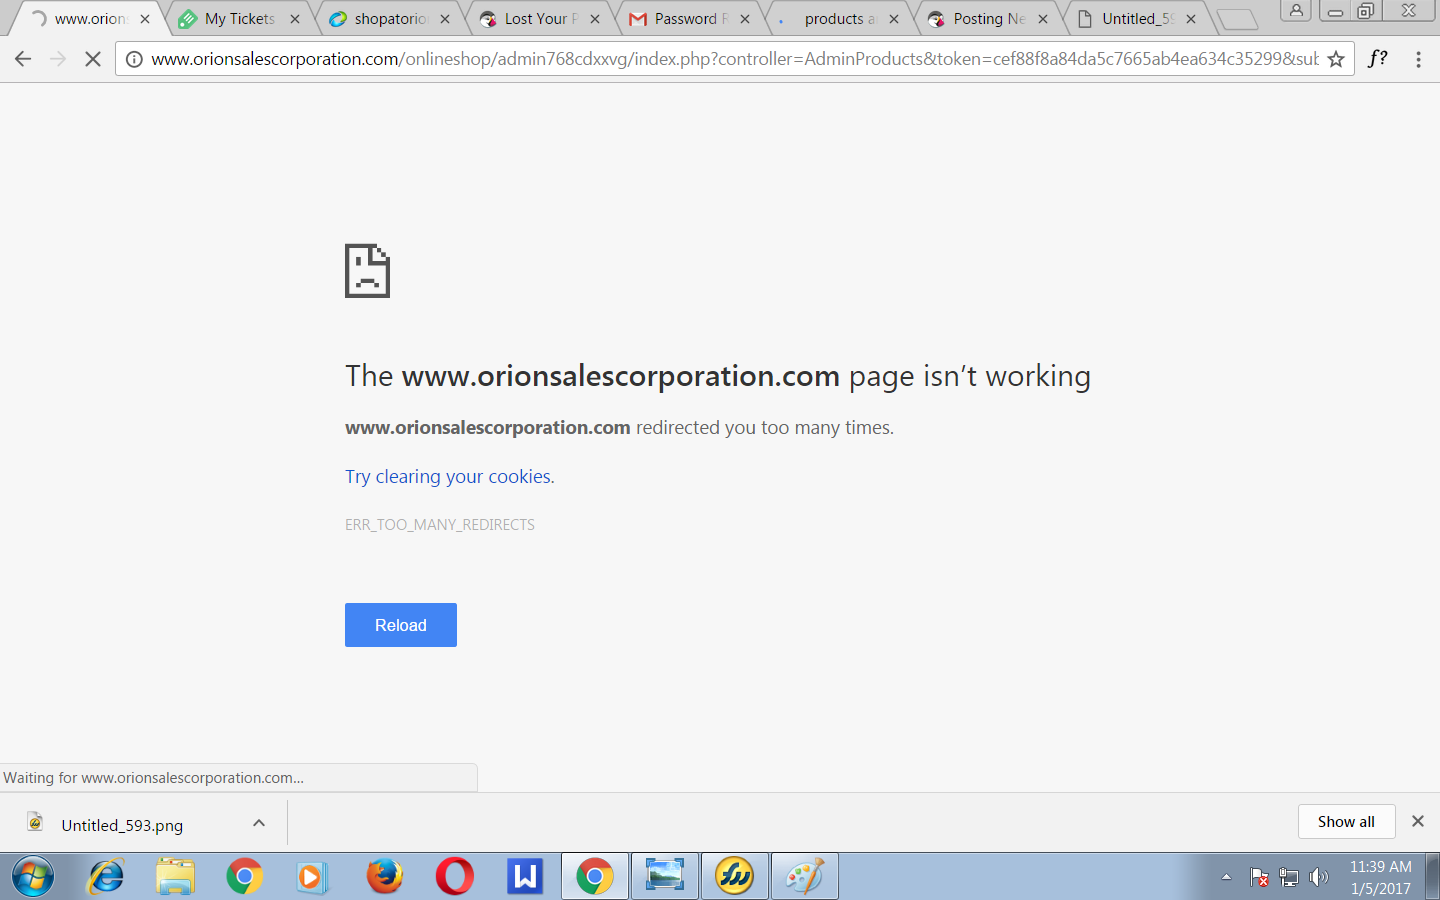This screenshot has height=900, width=1440.
Task: Click Show all downloads button
Action: point(1346,822)
